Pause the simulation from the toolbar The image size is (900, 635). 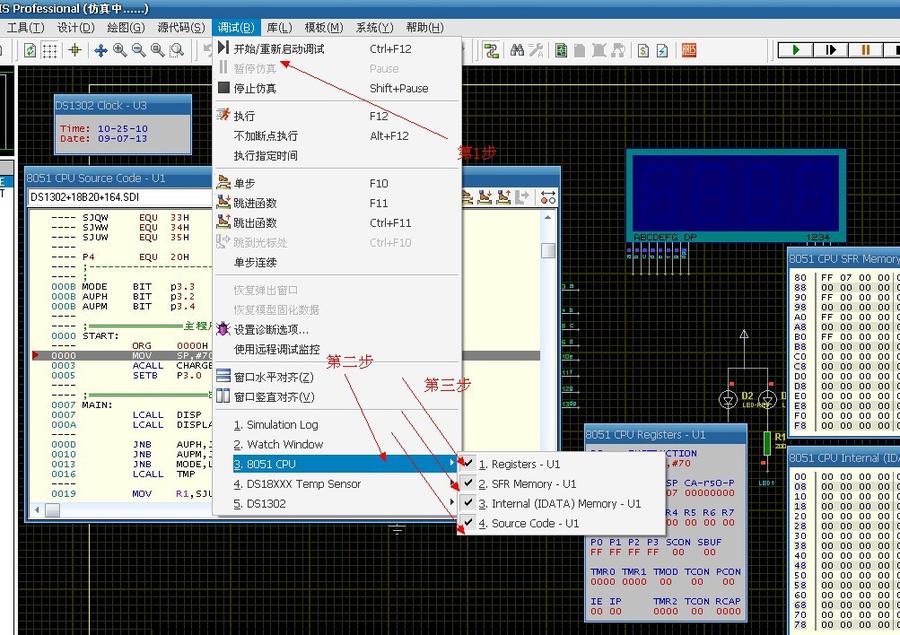pyautogui.click(x=865, y=50)
